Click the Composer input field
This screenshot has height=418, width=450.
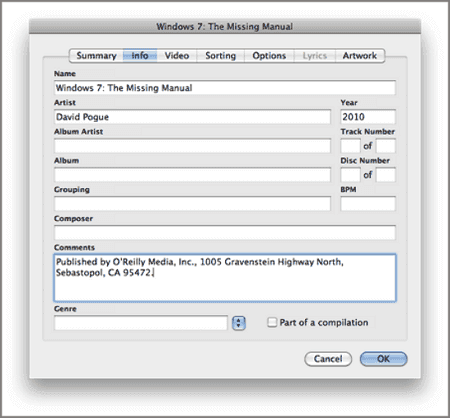(225, 233)
